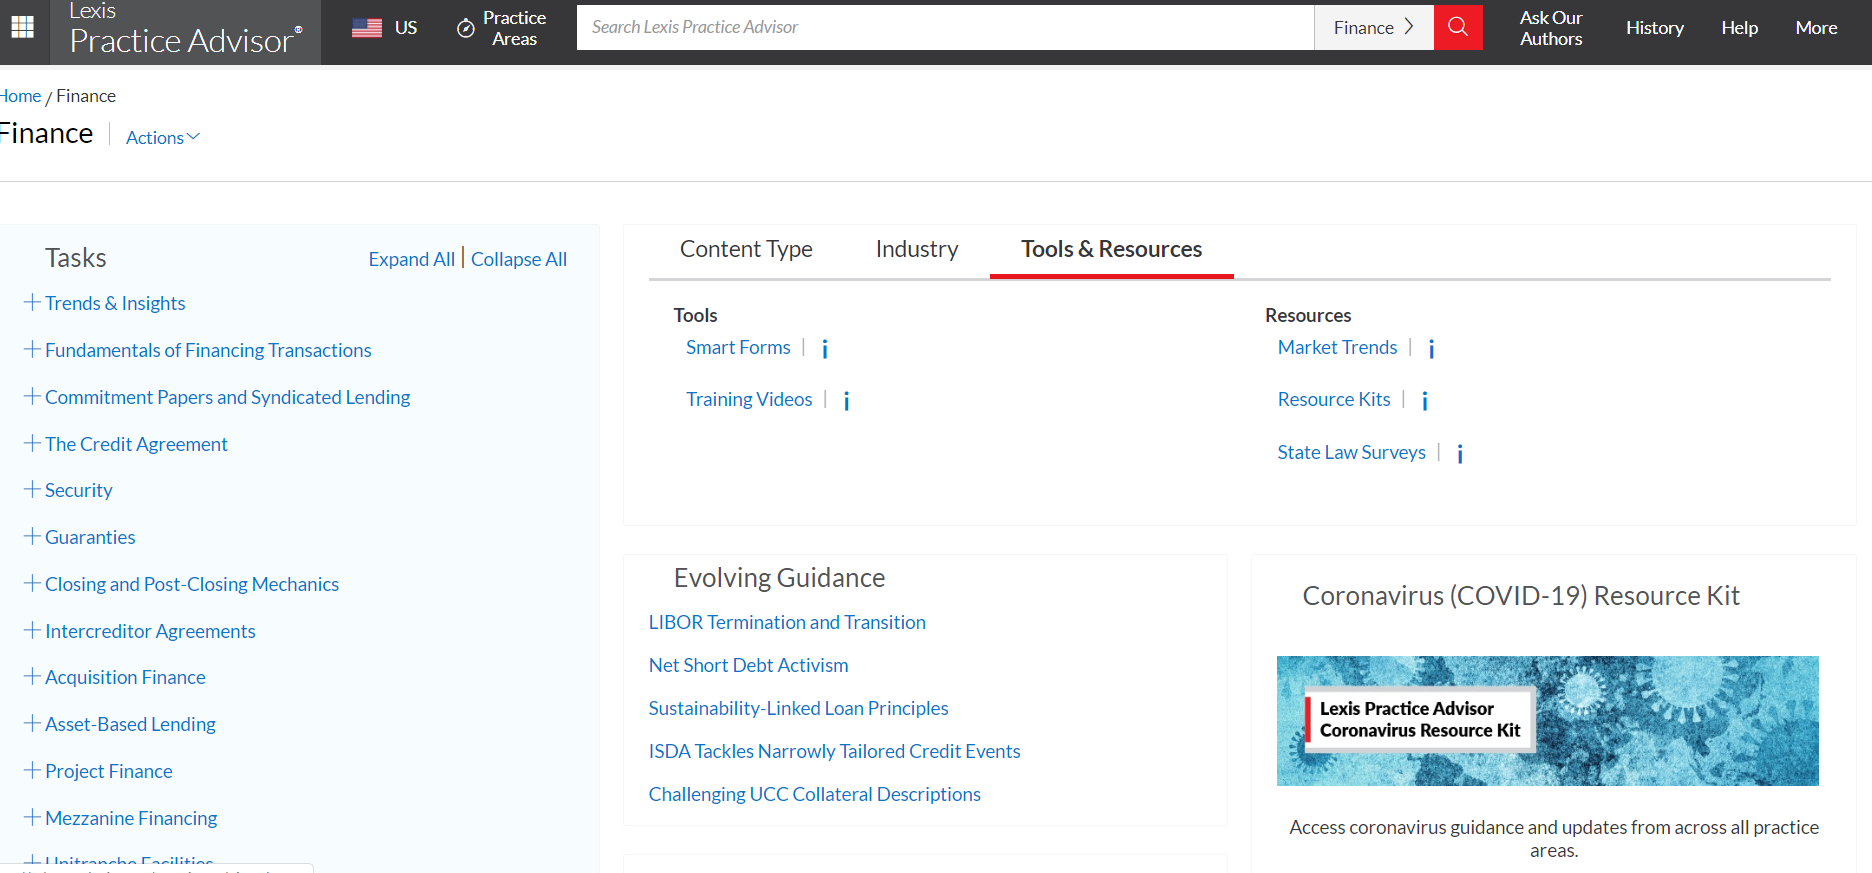
Task: Open the Finance search filter dropdown
Action: point(1374,27)
